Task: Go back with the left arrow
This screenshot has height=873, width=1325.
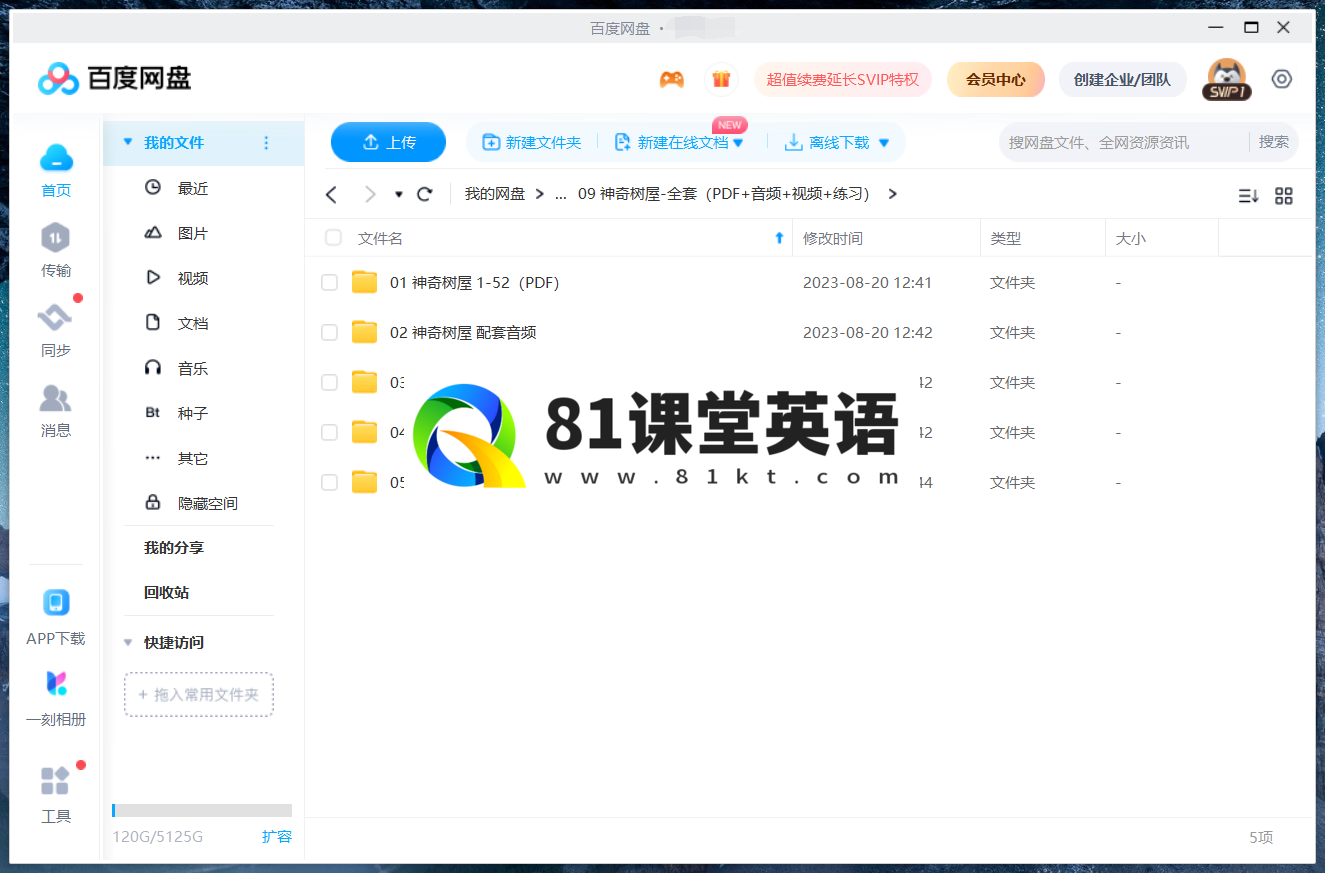Action: pos(332,194)
